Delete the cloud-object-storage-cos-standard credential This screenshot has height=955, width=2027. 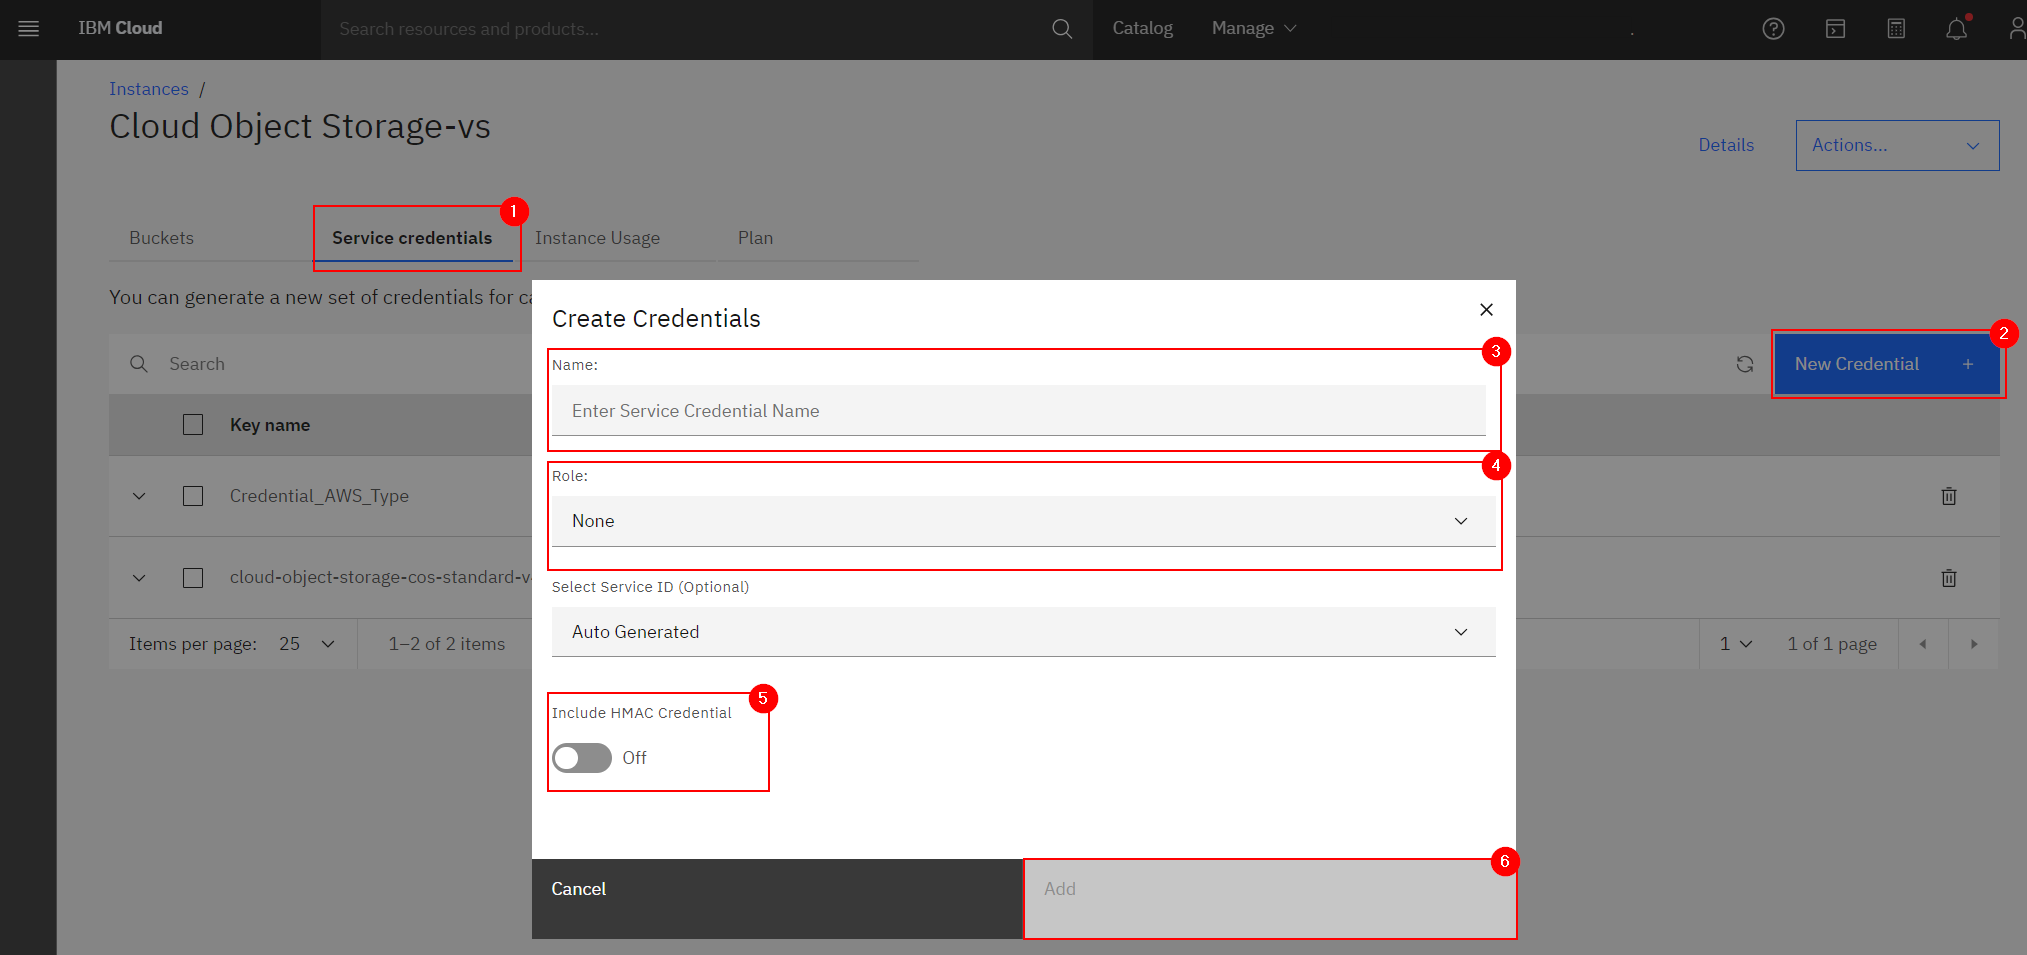(x=1949, y=578)
